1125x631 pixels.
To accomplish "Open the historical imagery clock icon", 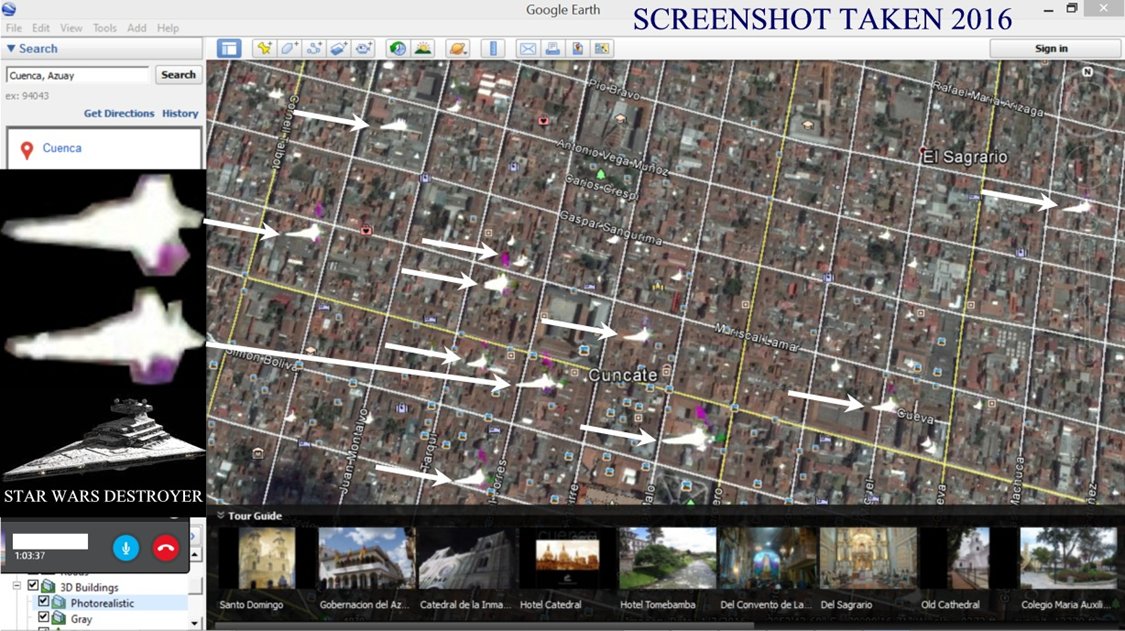I will [398, 48].
